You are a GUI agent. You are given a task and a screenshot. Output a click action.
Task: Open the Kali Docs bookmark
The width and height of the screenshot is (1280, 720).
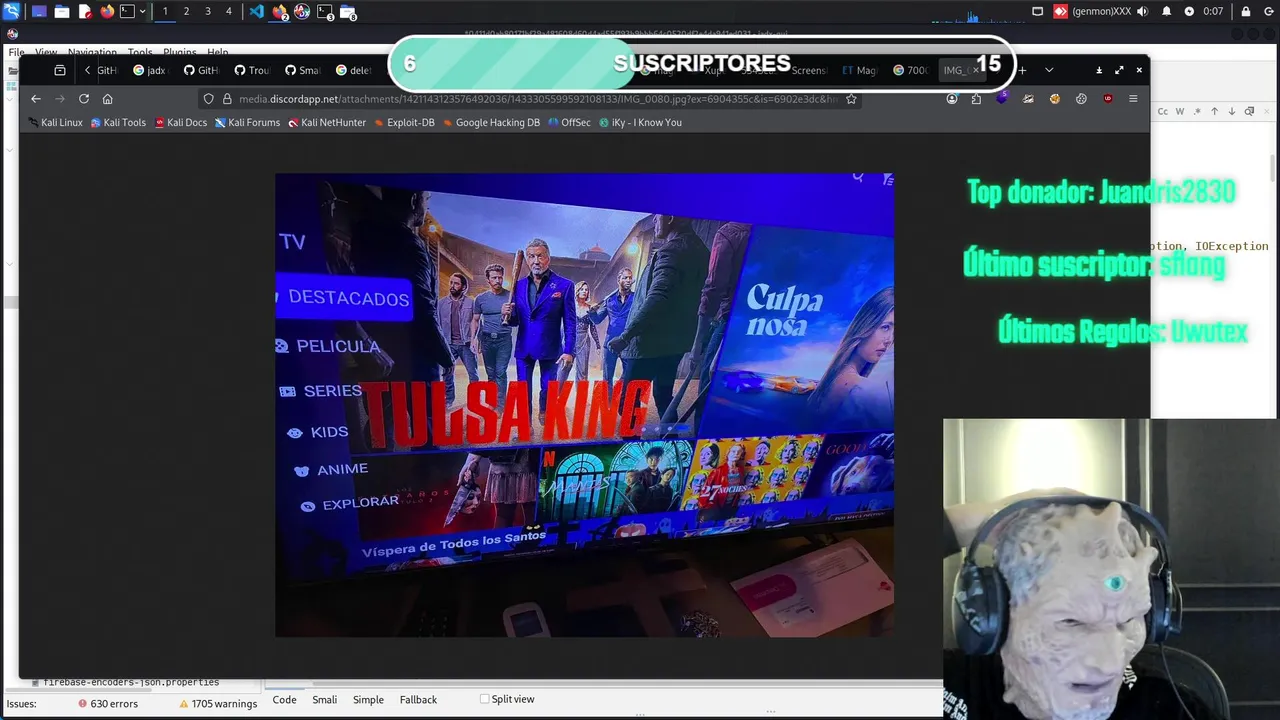pyautogui.click(x=180, y=122)
